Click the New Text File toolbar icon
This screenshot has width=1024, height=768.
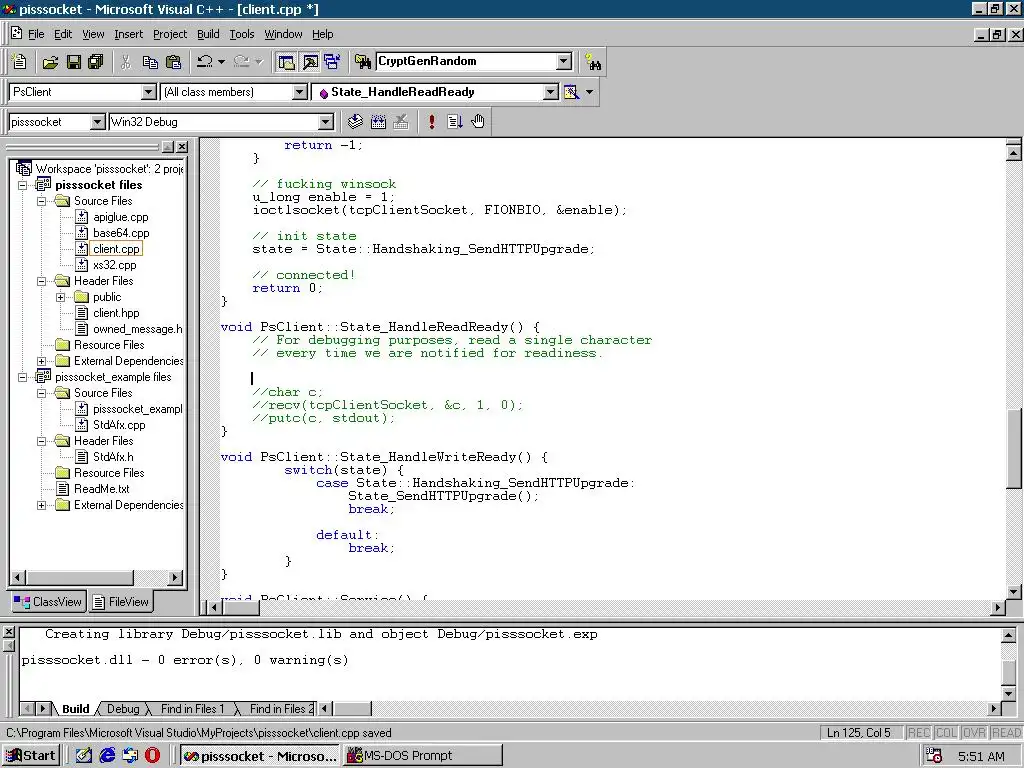tap(20, 62)
